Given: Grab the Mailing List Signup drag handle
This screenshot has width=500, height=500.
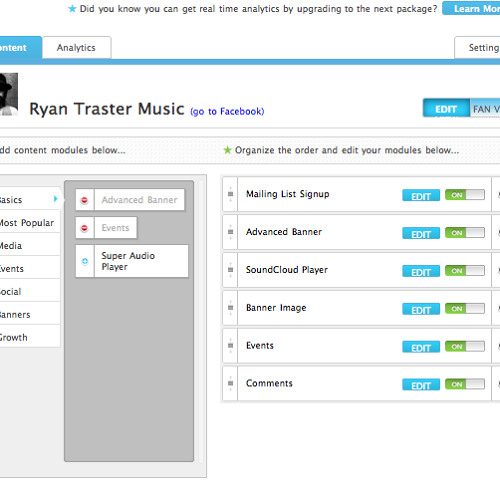Looking at the screenshot, I should (x=230, y=194).
